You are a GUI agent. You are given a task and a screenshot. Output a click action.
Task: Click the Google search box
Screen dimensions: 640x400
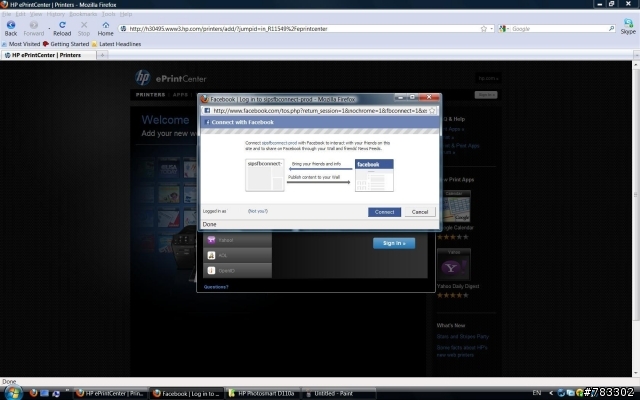click(x=559, y=29)
